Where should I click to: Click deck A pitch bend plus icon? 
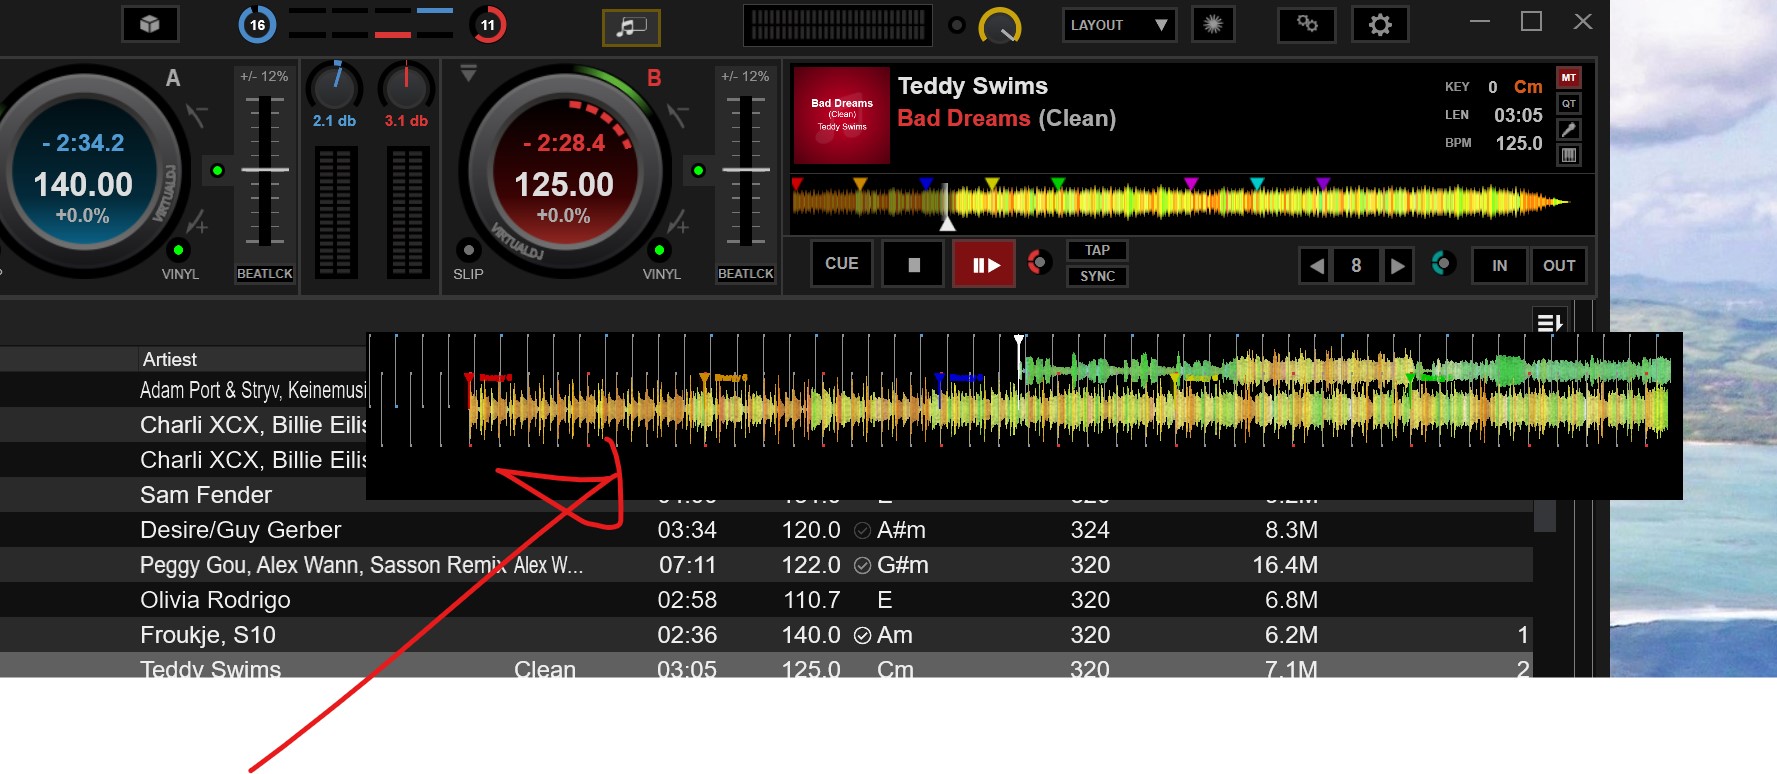pos(197,221)
